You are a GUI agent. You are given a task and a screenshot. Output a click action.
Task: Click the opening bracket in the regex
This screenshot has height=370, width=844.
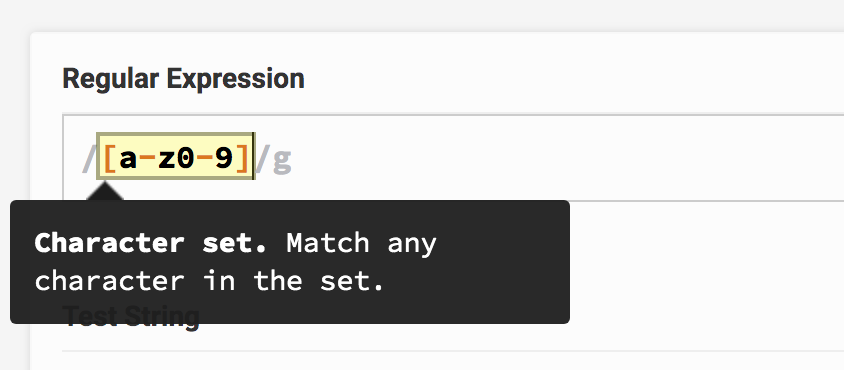click(109, 158)
